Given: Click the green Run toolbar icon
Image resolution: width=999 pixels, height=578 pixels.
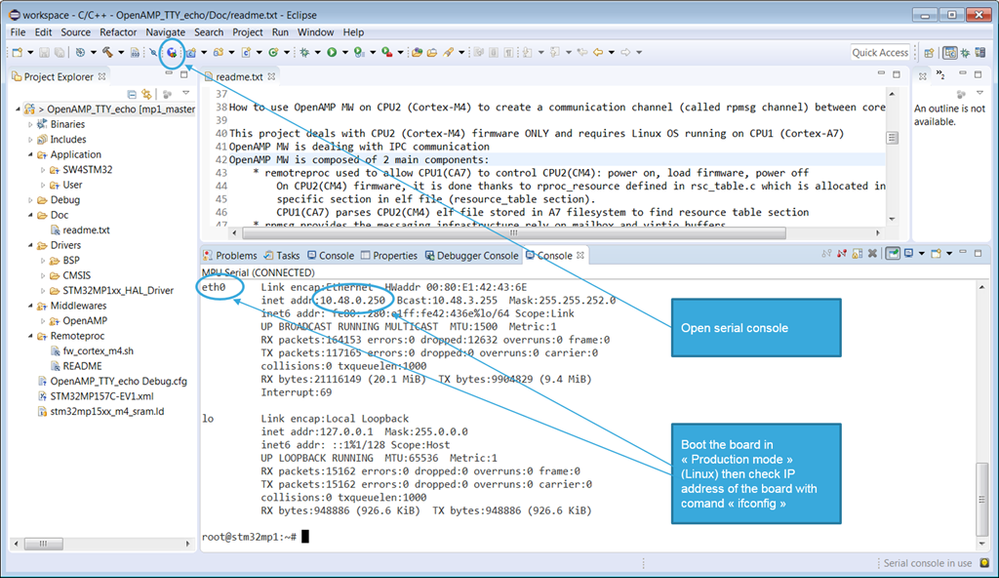Looking at the screenshot, I should point(332,53).
